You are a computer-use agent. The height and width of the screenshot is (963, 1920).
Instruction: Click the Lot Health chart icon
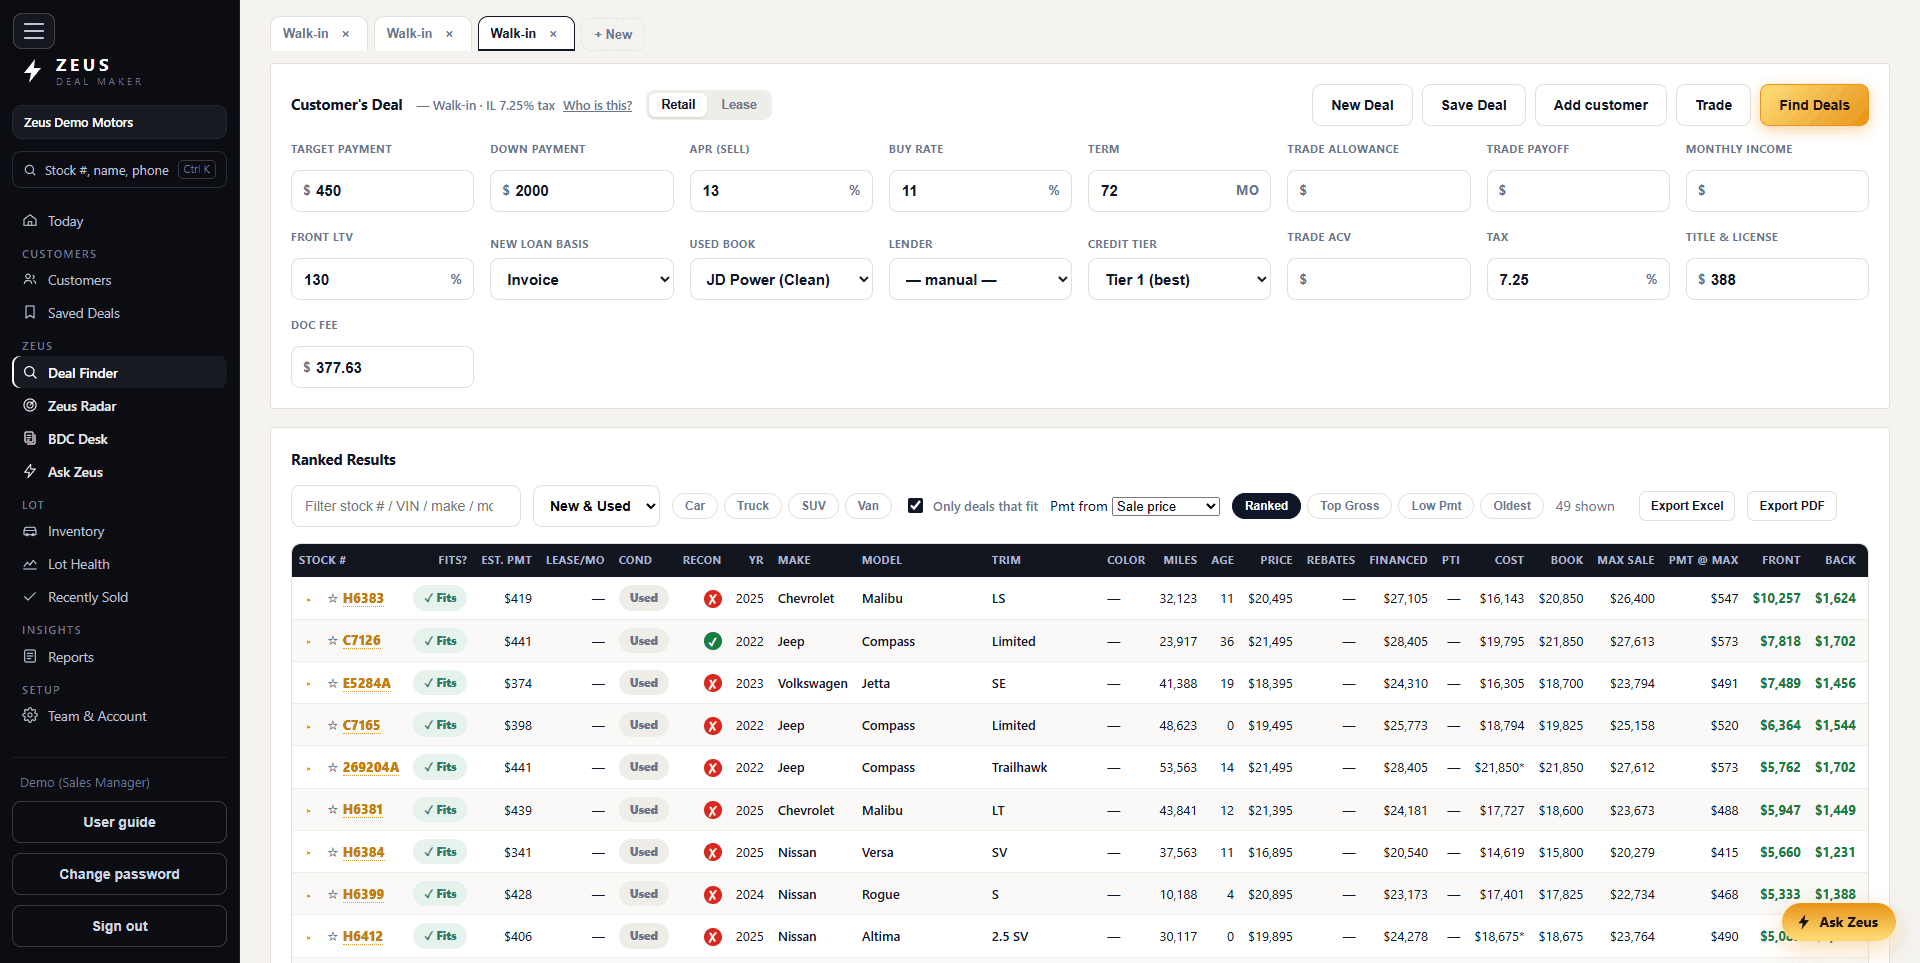click(30, 564)
